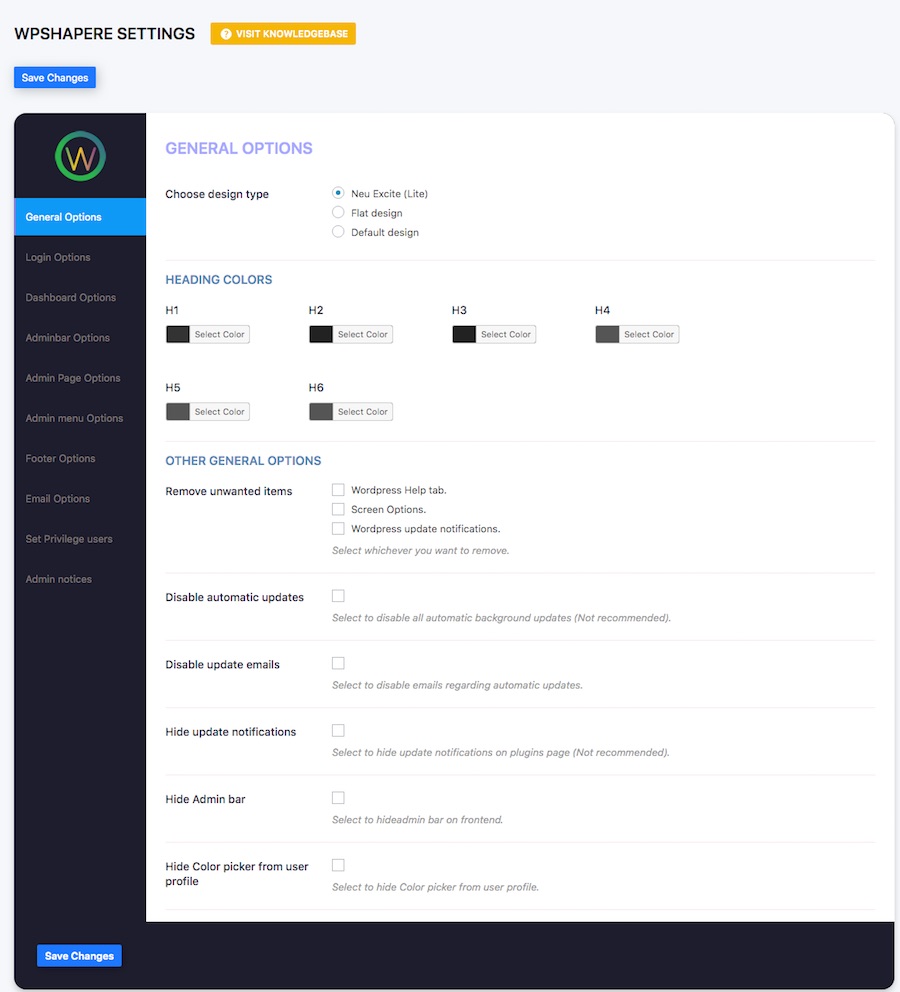Screen dimensions: 900x992
Task: Open Email Options tab
Action: (x=80, y=499)
